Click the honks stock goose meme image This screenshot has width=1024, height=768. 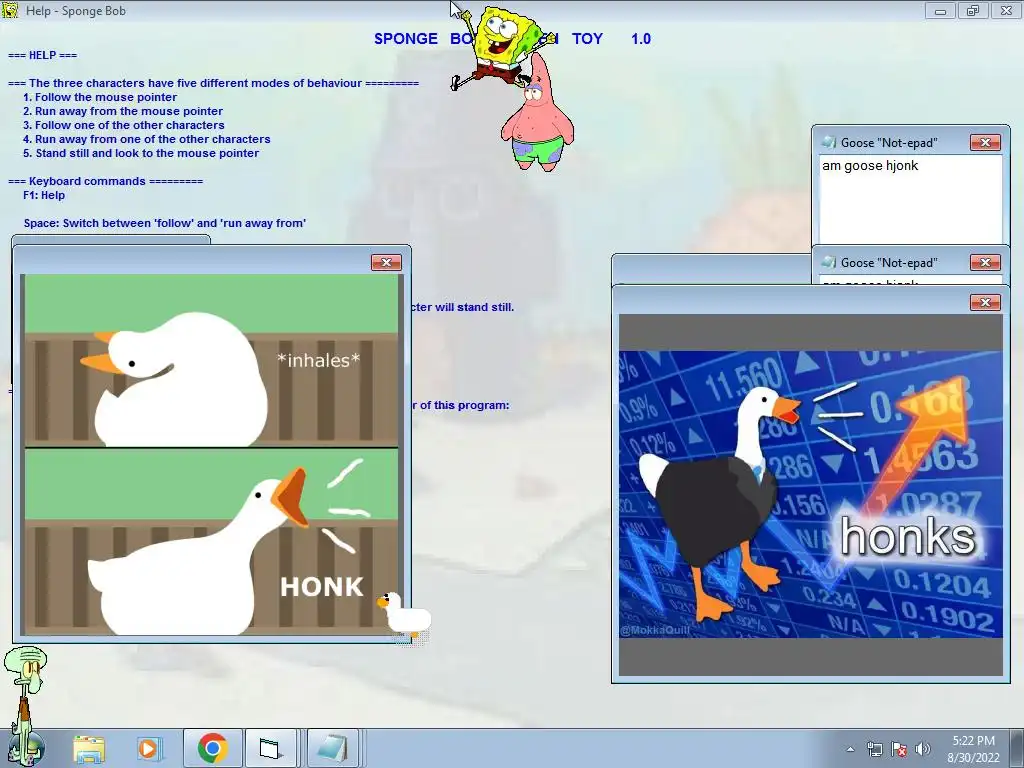pos(810,494)
